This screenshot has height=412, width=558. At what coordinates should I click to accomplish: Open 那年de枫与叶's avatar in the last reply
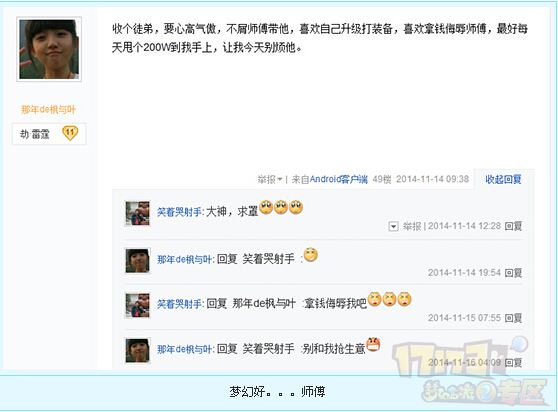click(137, 350)
